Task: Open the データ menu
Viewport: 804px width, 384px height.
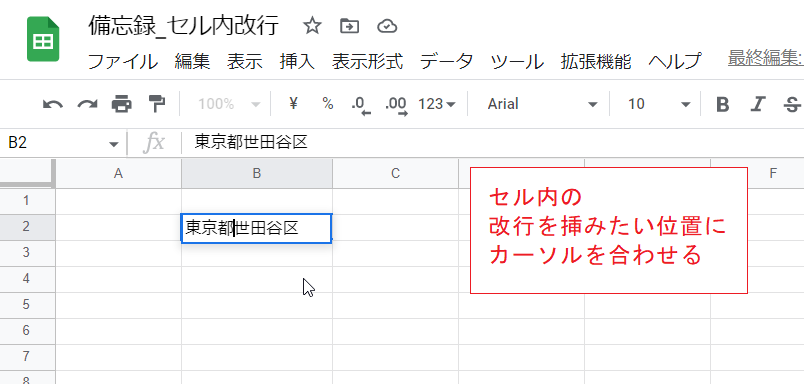Action: tap(447, 62)
